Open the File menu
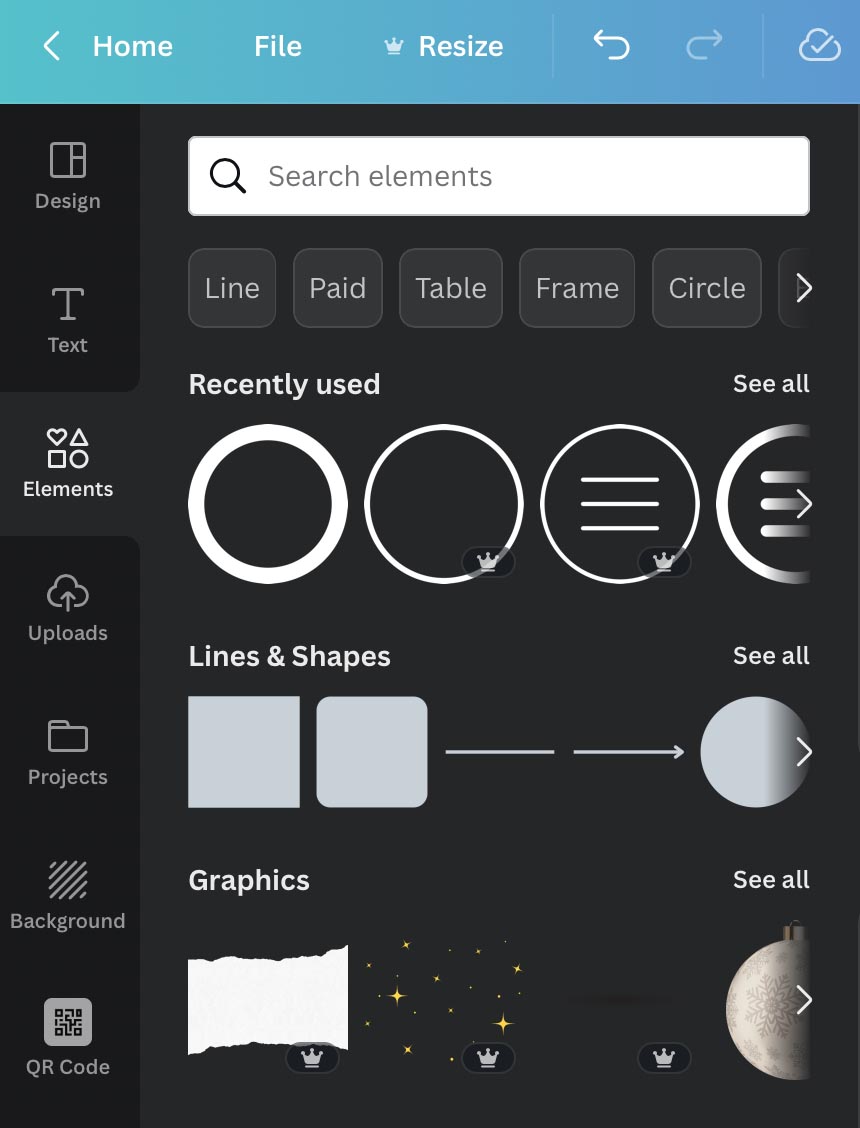The height and width of the screenshot is (1128, 860). click(278, 47)
